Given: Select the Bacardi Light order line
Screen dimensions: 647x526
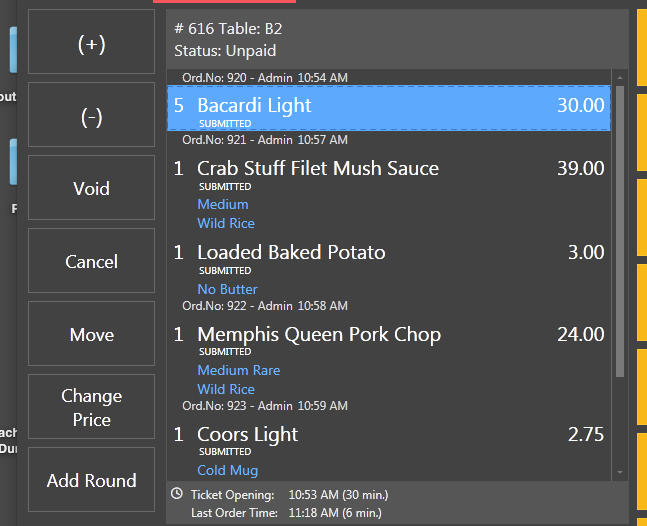Looking at the screenshot, I should point(389,109).
